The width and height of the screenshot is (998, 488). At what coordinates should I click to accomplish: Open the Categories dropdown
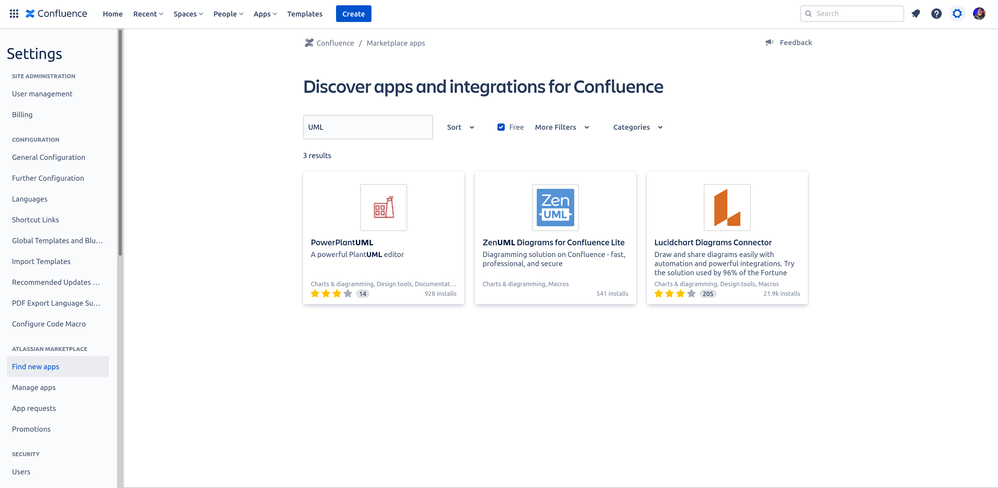click(638, 127)
